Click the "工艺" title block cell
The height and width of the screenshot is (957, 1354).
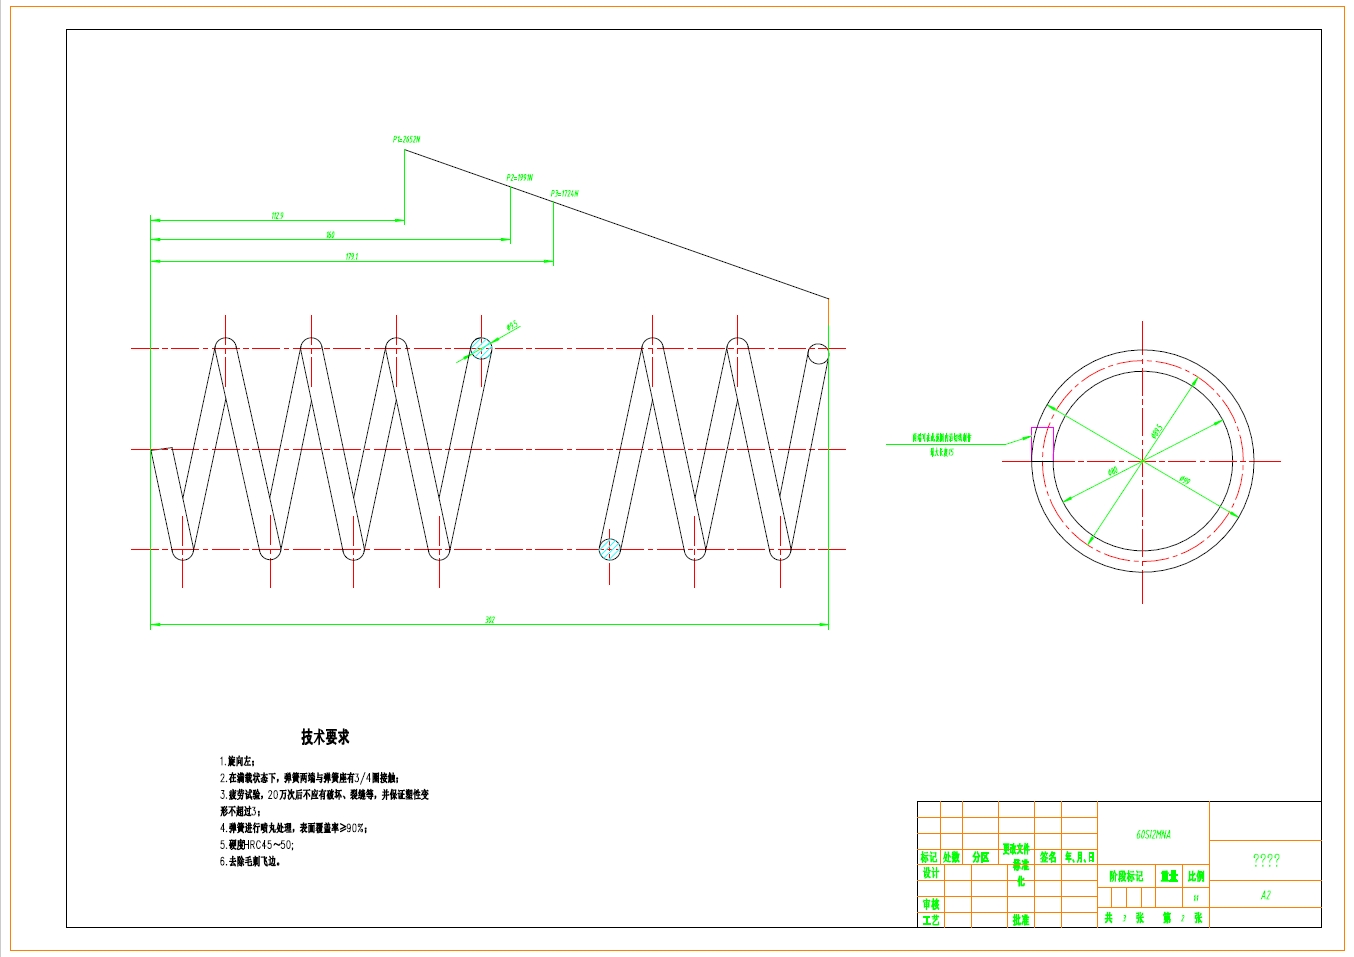(930, 919)
